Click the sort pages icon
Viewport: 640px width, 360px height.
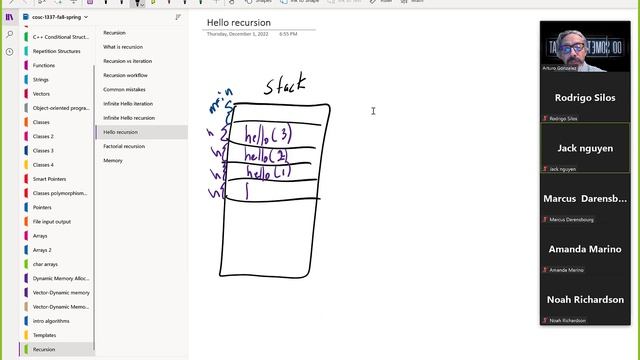click(178, 17)
